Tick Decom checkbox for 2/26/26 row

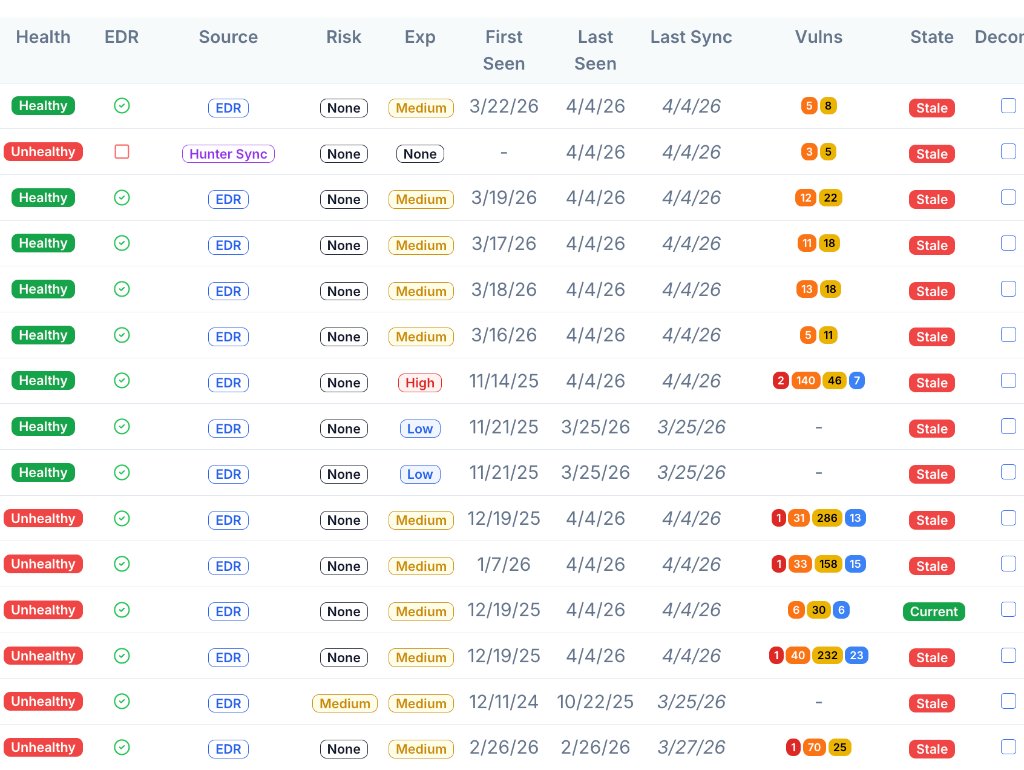click(1008, 746)
